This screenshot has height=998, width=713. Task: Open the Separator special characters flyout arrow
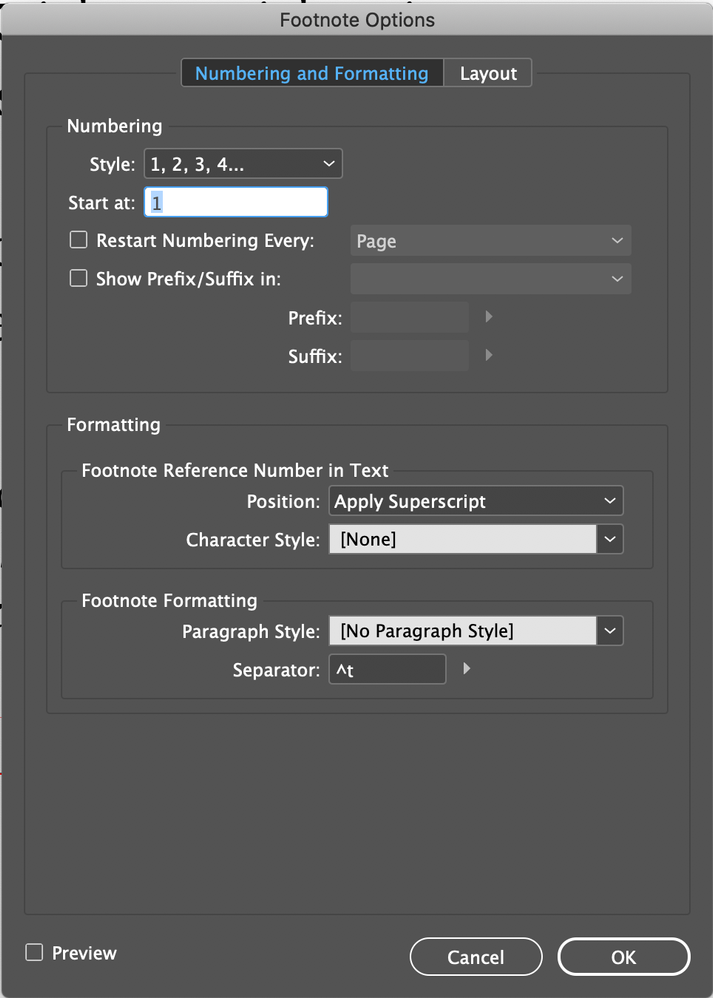(467, 669)
